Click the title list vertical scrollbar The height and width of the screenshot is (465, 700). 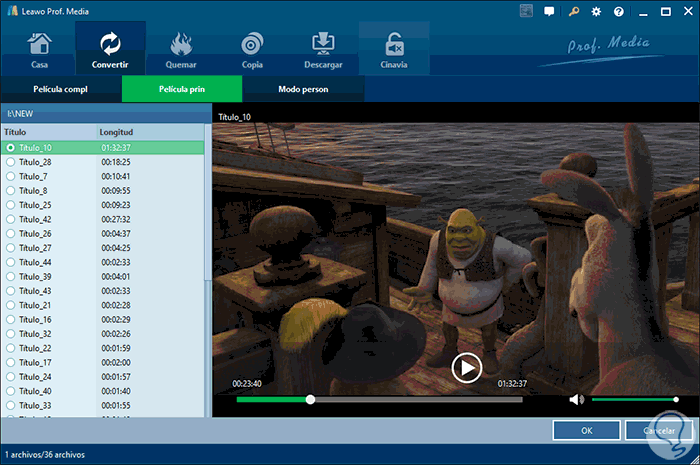click(208, 203)
